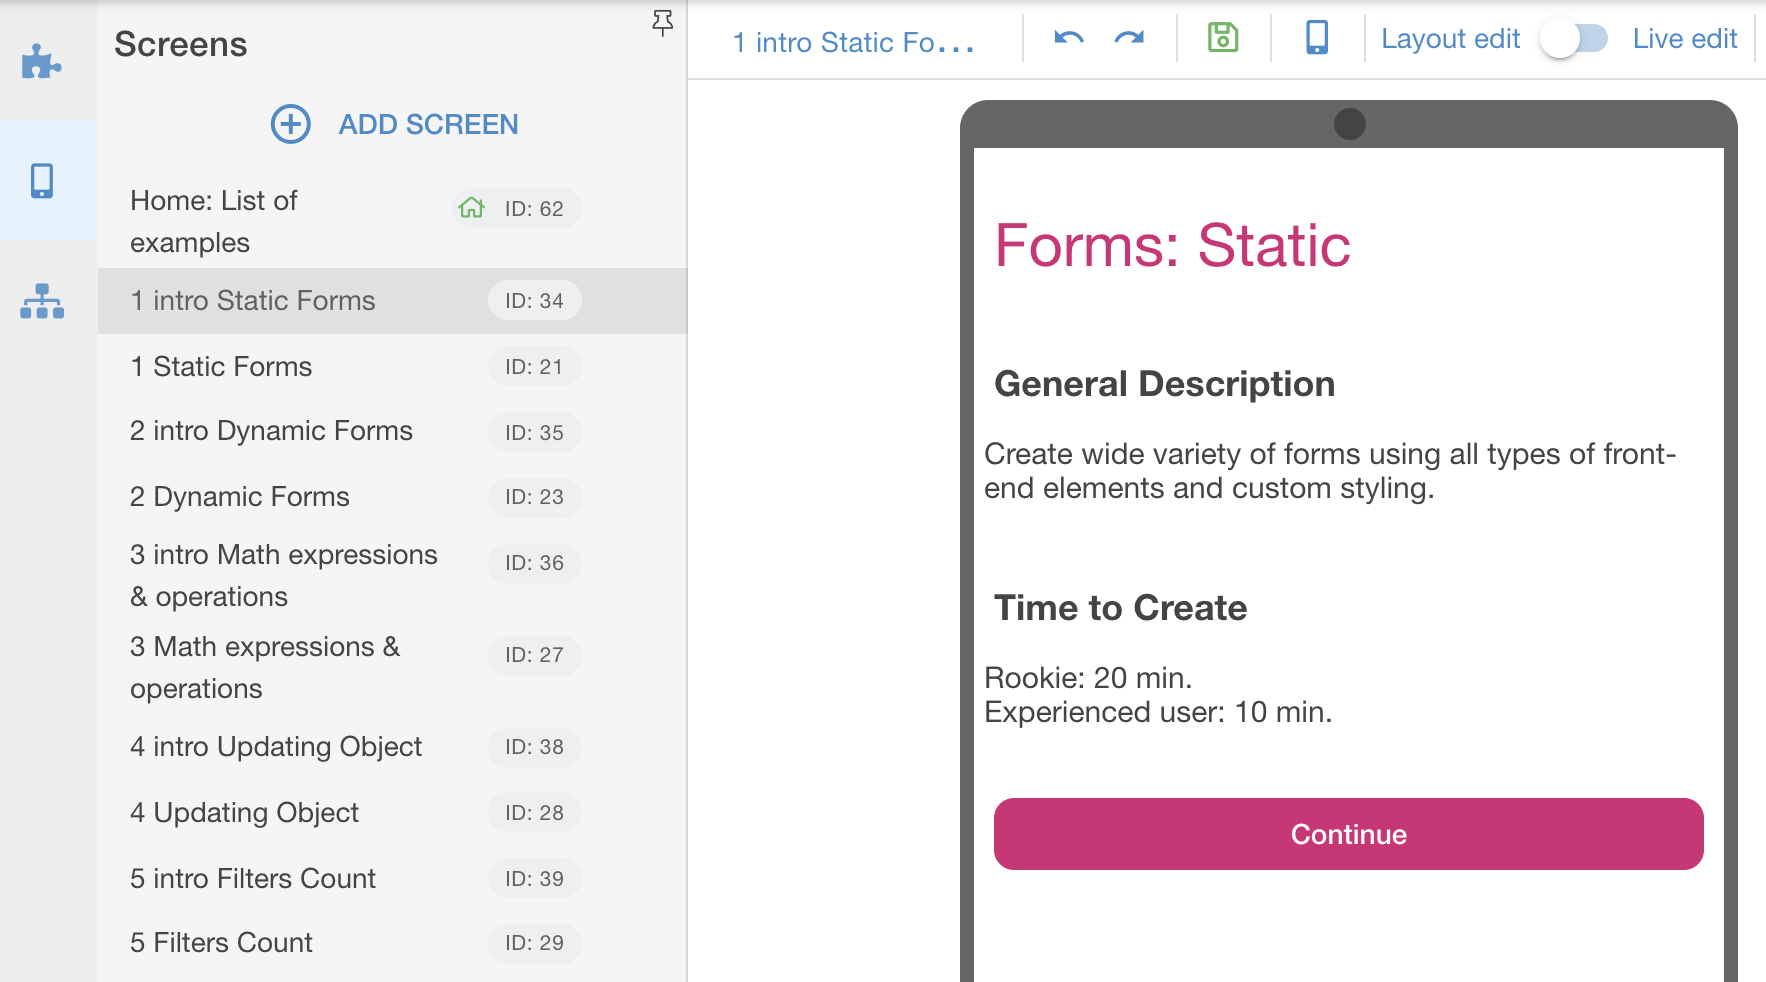
Task: Select the mobile Screens sidebar icon
Action: pos(42,181)
